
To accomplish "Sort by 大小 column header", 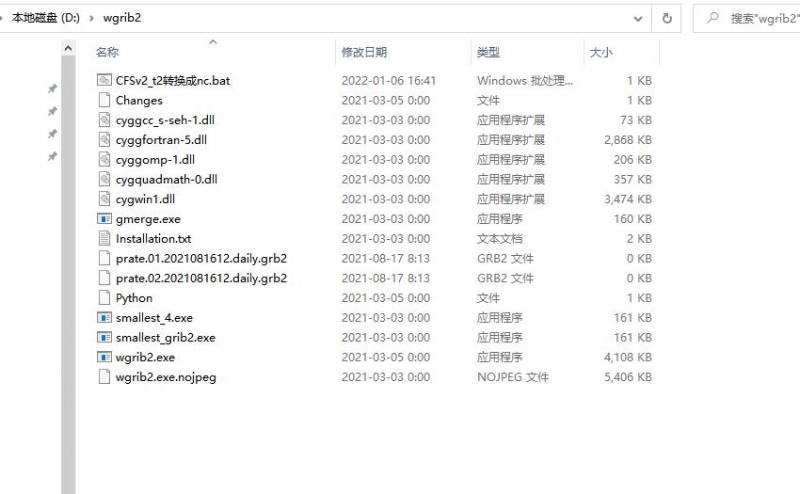I will click(x=601, y=52).
